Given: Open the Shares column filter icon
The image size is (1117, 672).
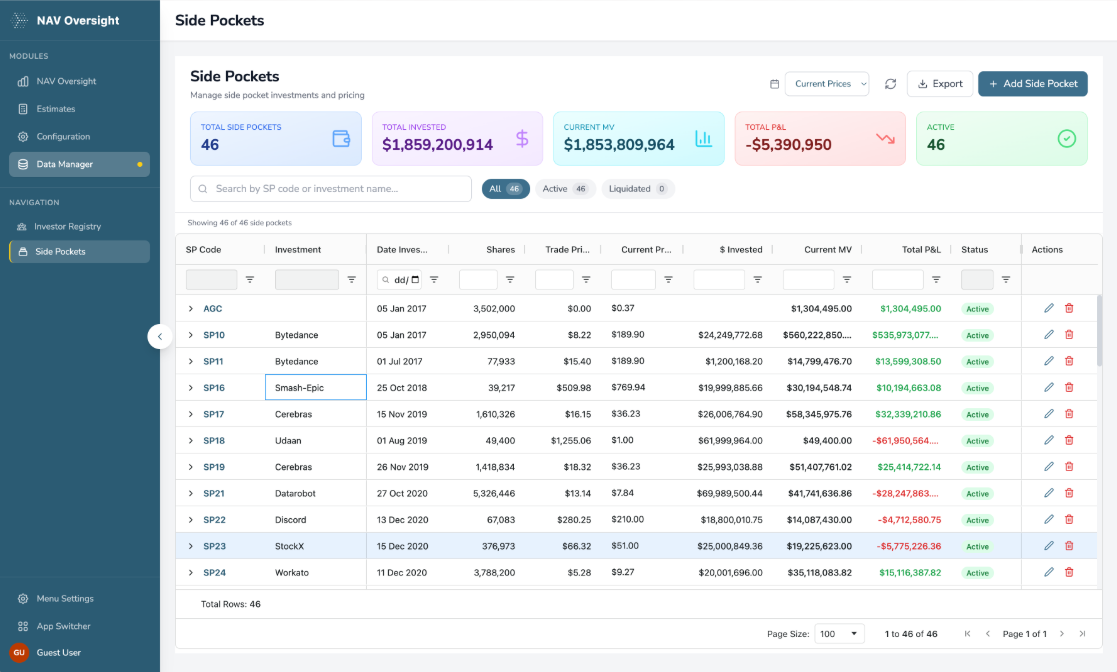Looking at the screenshot, I should pyautogui.click(x=510, y=280).
